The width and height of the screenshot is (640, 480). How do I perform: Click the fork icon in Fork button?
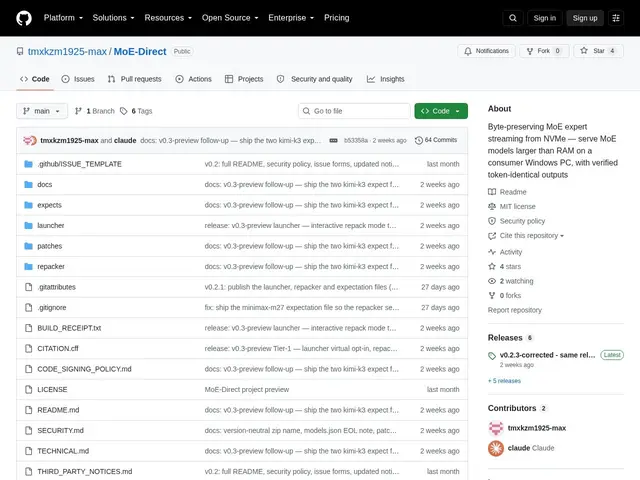530,51
